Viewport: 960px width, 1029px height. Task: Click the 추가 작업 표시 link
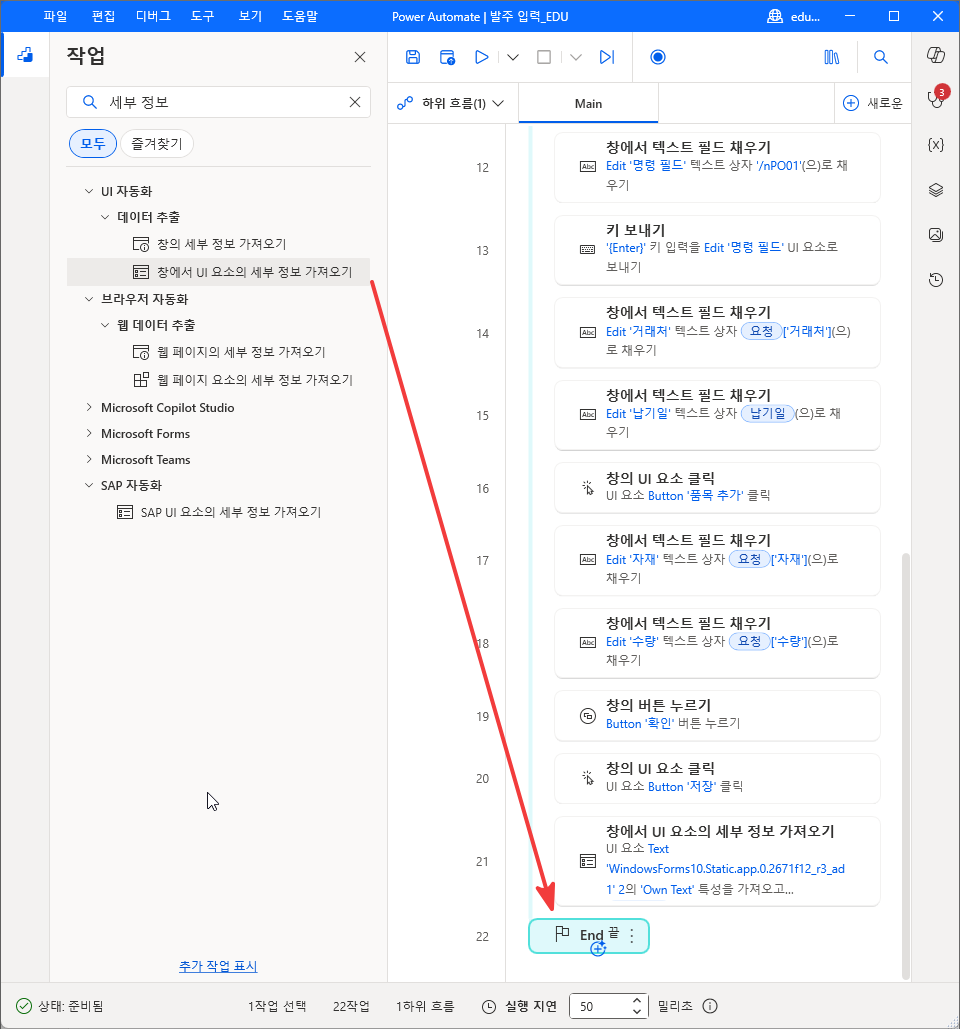click(x=218, y=966)
